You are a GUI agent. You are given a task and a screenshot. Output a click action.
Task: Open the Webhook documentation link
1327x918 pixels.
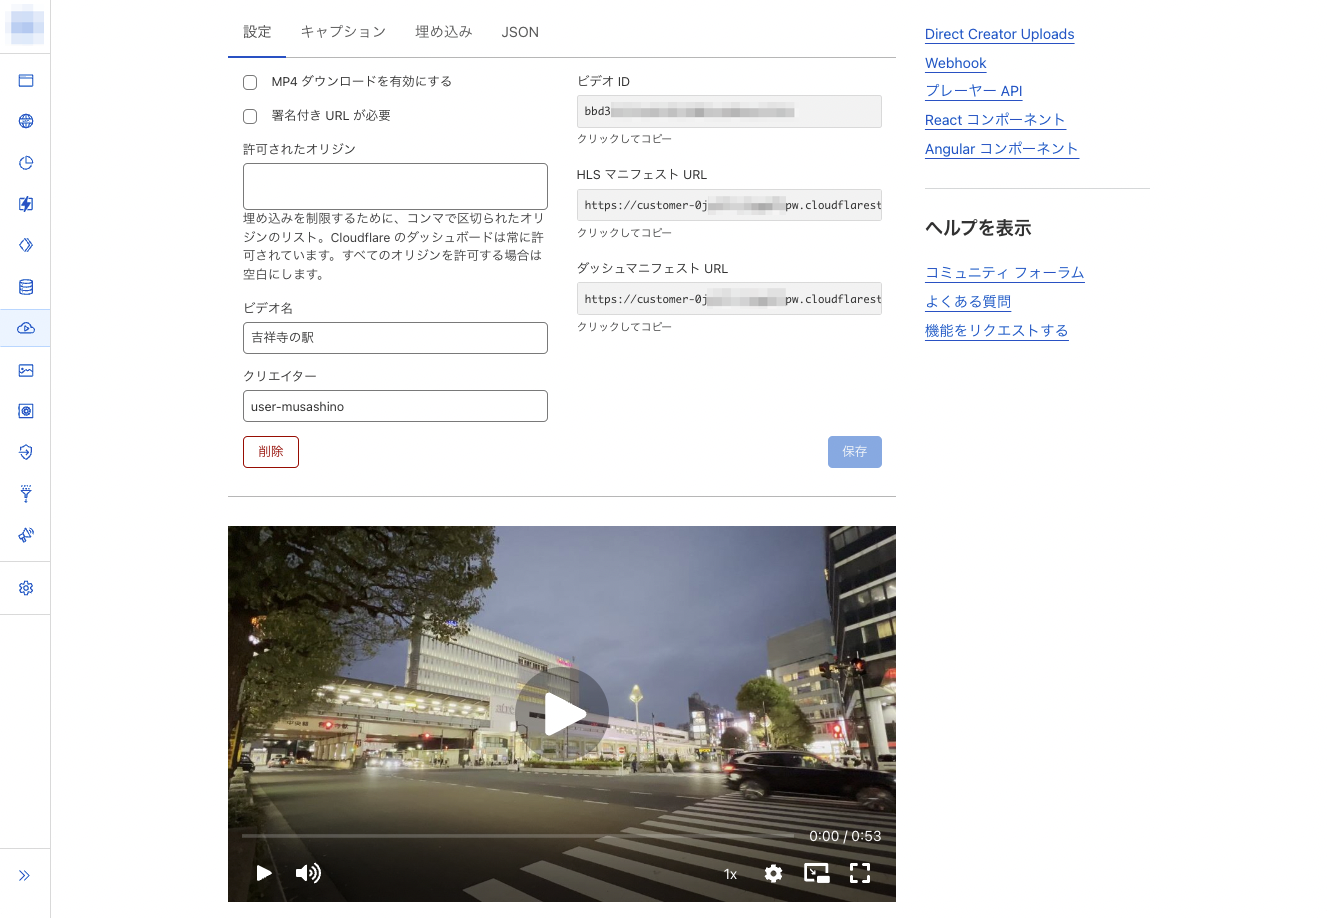pyautogui.click(x=955, y=63)
